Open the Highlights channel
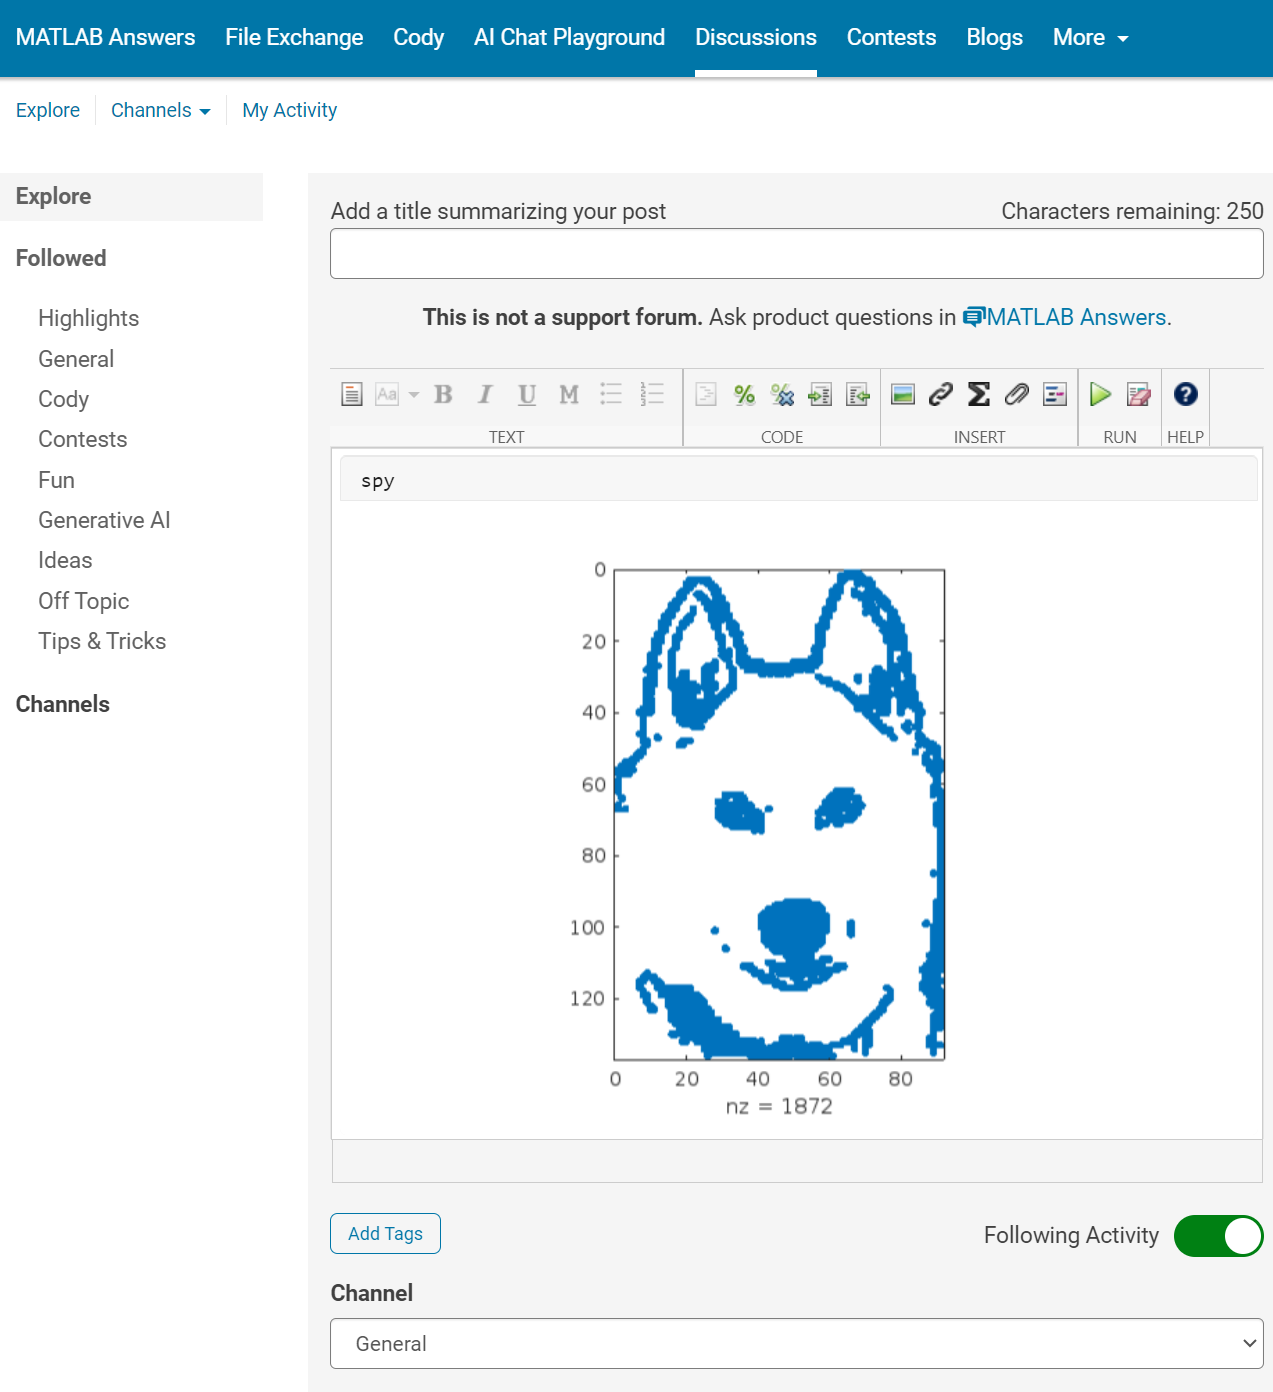The image size is (1273, 1392). click(x=89, y=318)
